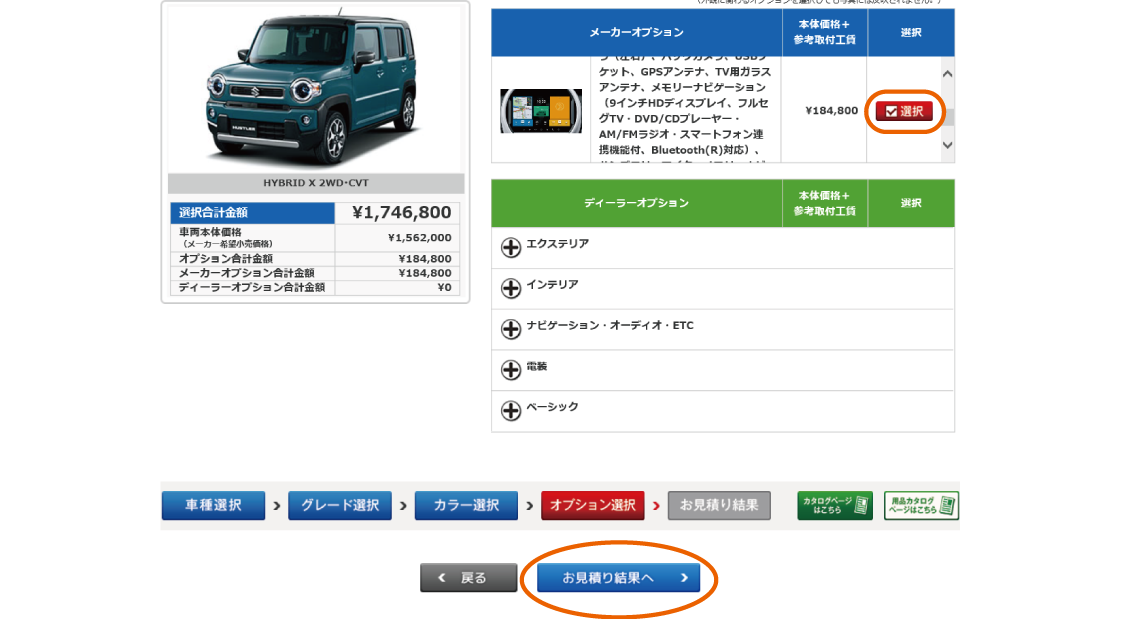Click the HYBRID X 2WD·CVT grade label
The width and height of the screenshot is (1125, 619).
click(316, 183)
